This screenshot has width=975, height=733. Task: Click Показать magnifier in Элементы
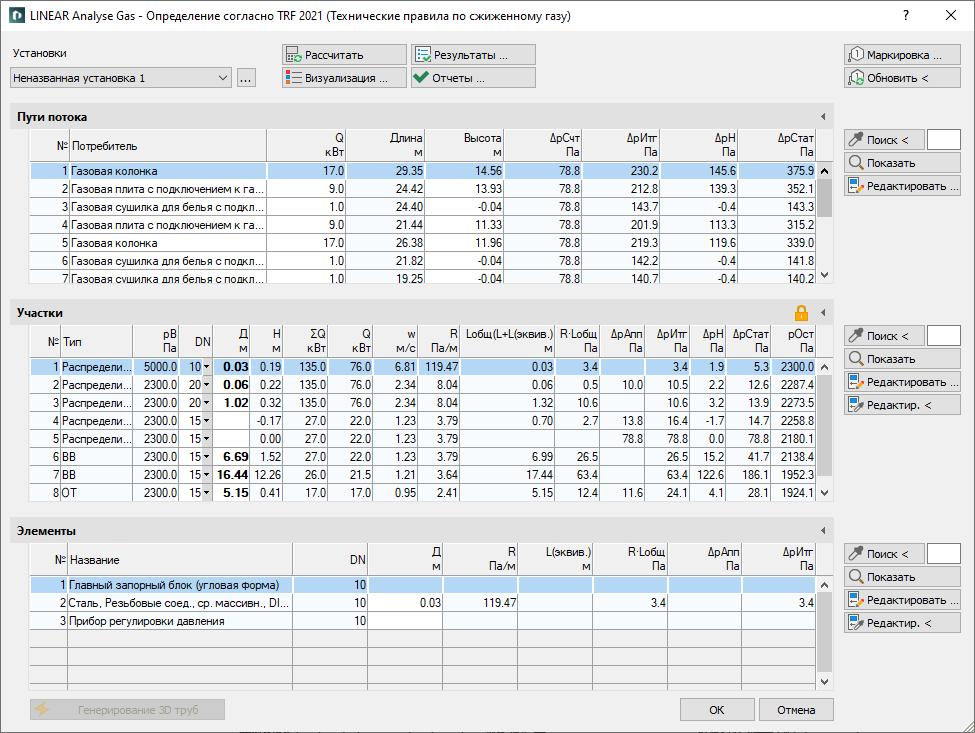902,577
